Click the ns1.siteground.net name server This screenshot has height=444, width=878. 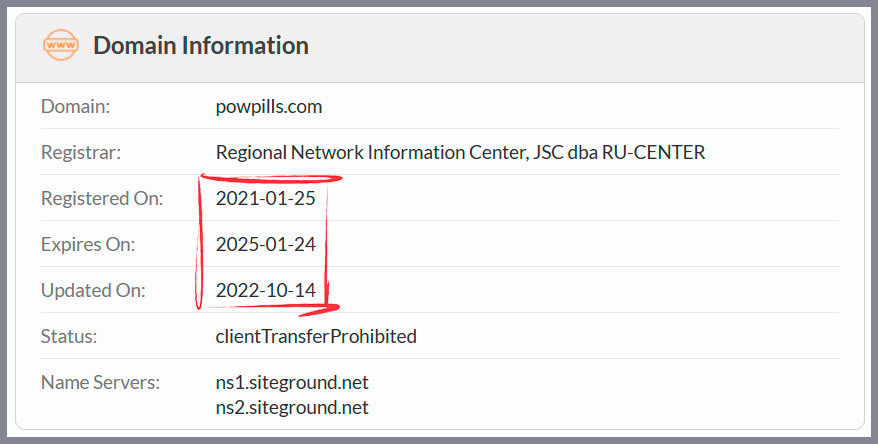tap(292, 382)
